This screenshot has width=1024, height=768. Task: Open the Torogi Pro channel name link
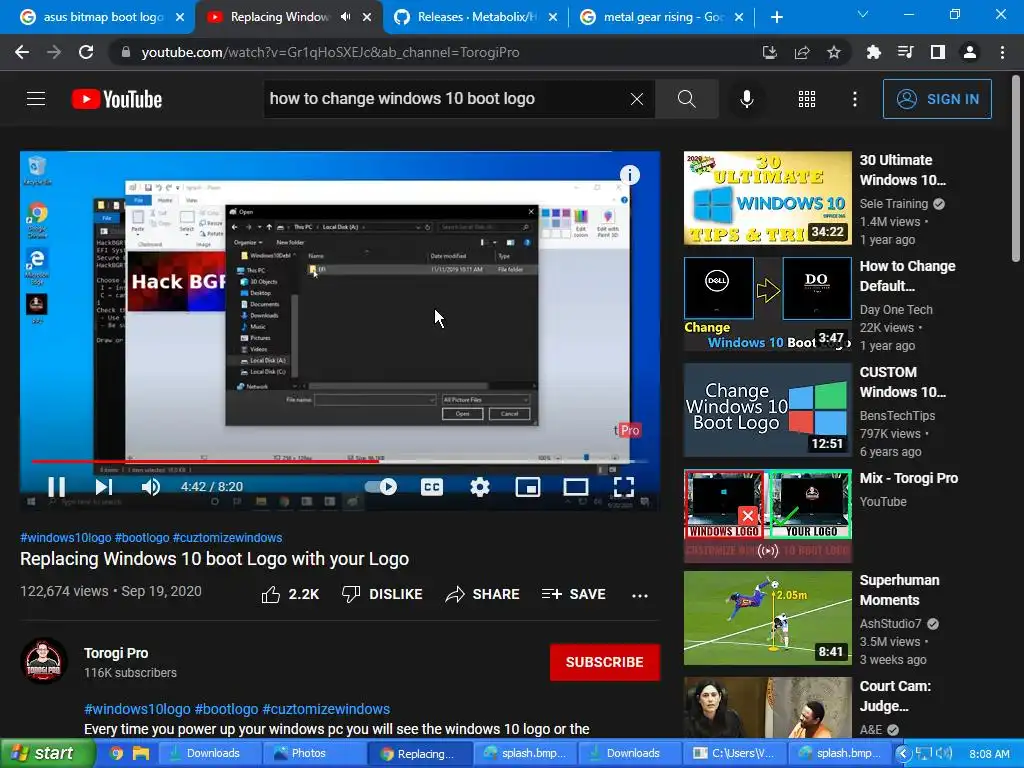point(116,653)
